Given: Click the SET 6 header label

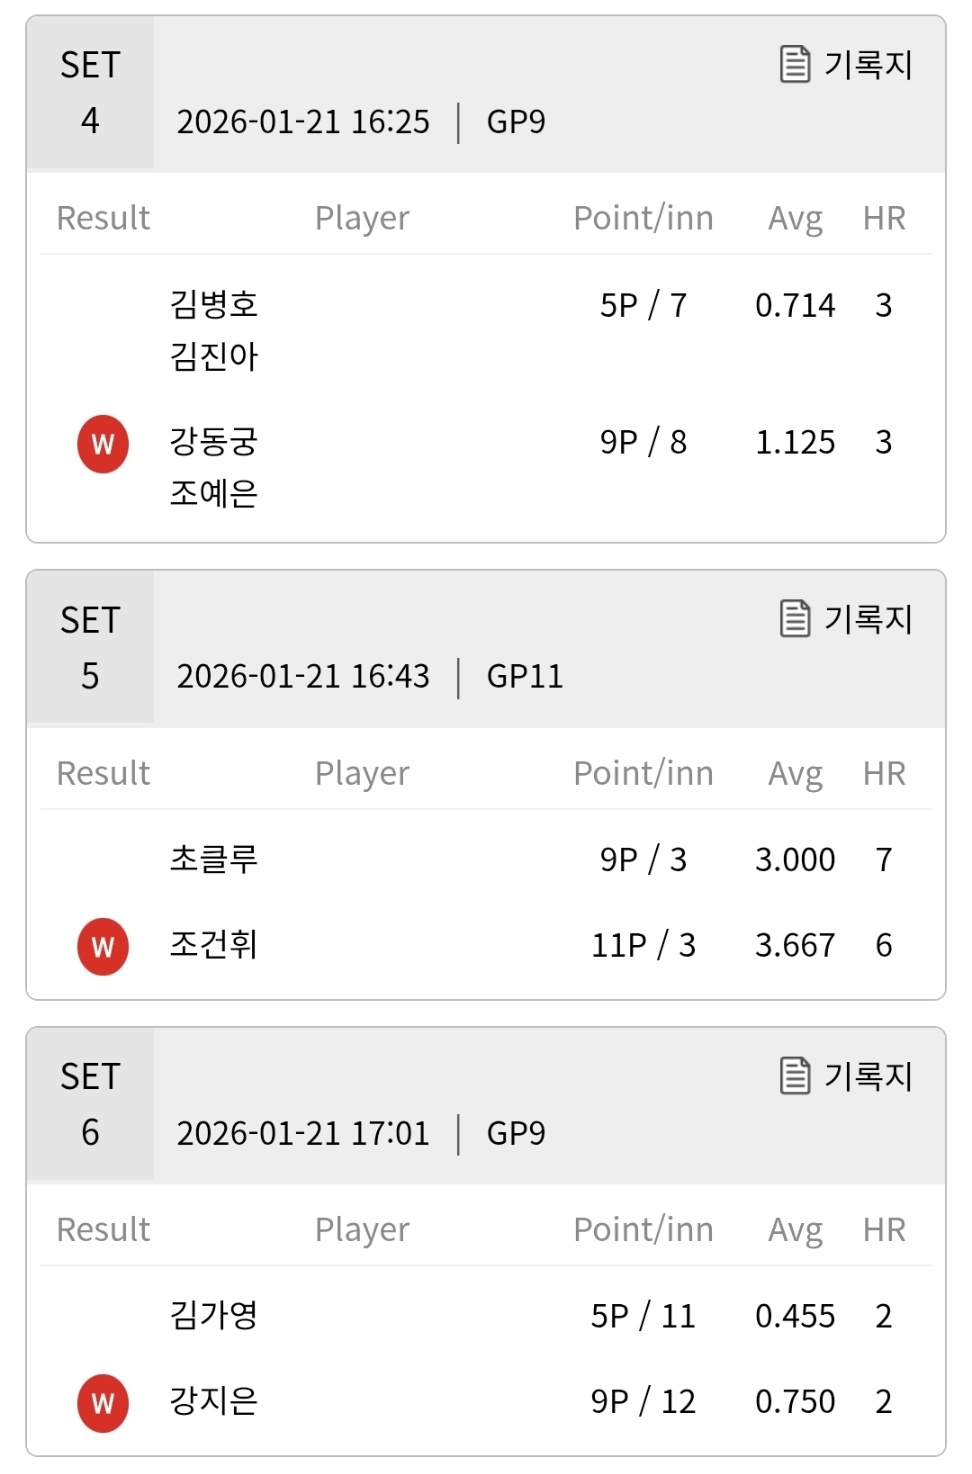Looking at the screenshot, I should coord(90,1104).
